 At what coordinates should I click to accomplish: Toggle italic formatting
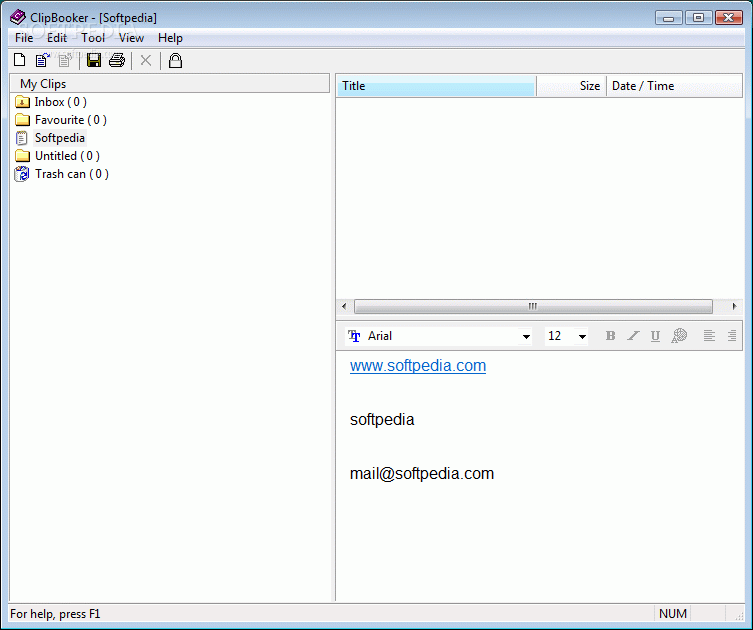pyautogui.click(x=633, y=336)
